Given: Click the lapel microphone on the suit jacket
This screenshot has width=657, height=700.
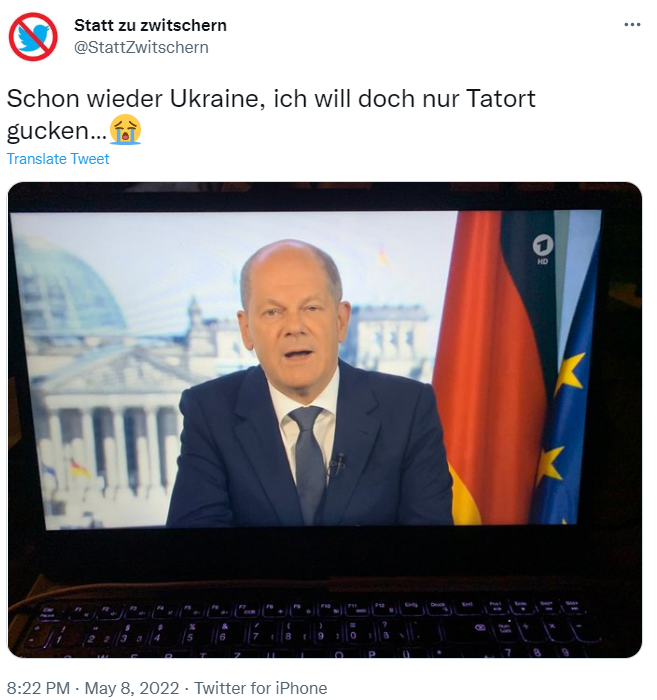Looking at the screenshot, I should click(338, 464).
